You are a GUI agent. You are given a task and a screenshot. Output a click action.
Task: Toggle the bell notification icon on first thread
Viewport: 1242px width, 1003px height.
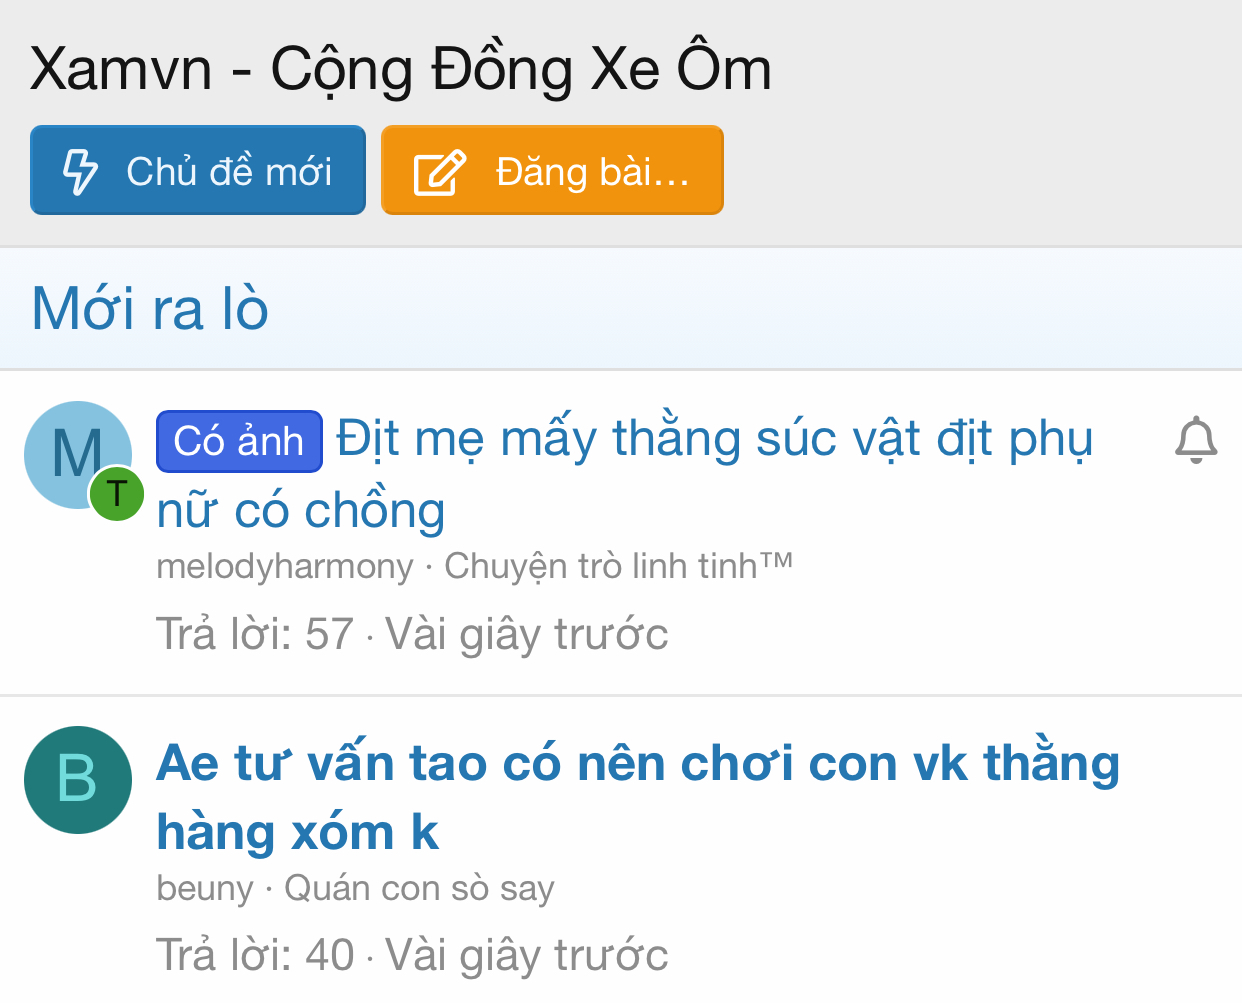[x=1196, y=441]
